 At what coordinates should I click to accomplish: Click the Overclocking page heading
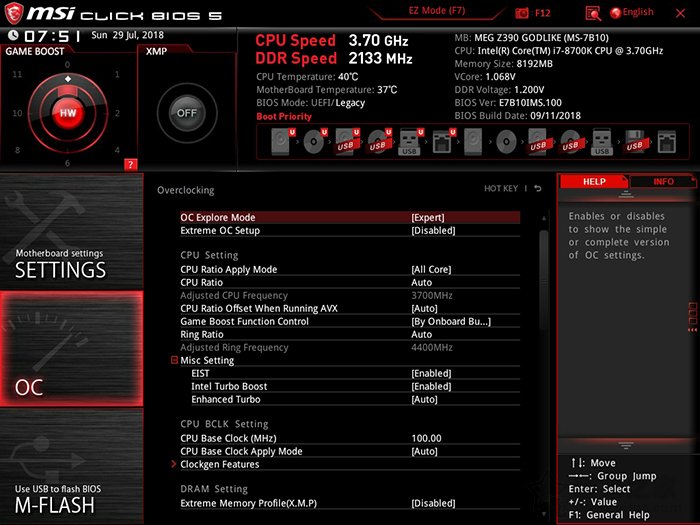coord(185,190)
